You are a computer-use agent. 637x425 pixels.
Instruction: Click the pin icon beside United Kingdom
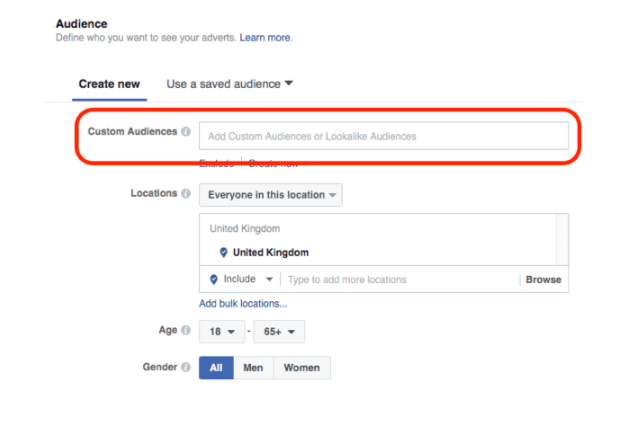click(x=223, y=253)
